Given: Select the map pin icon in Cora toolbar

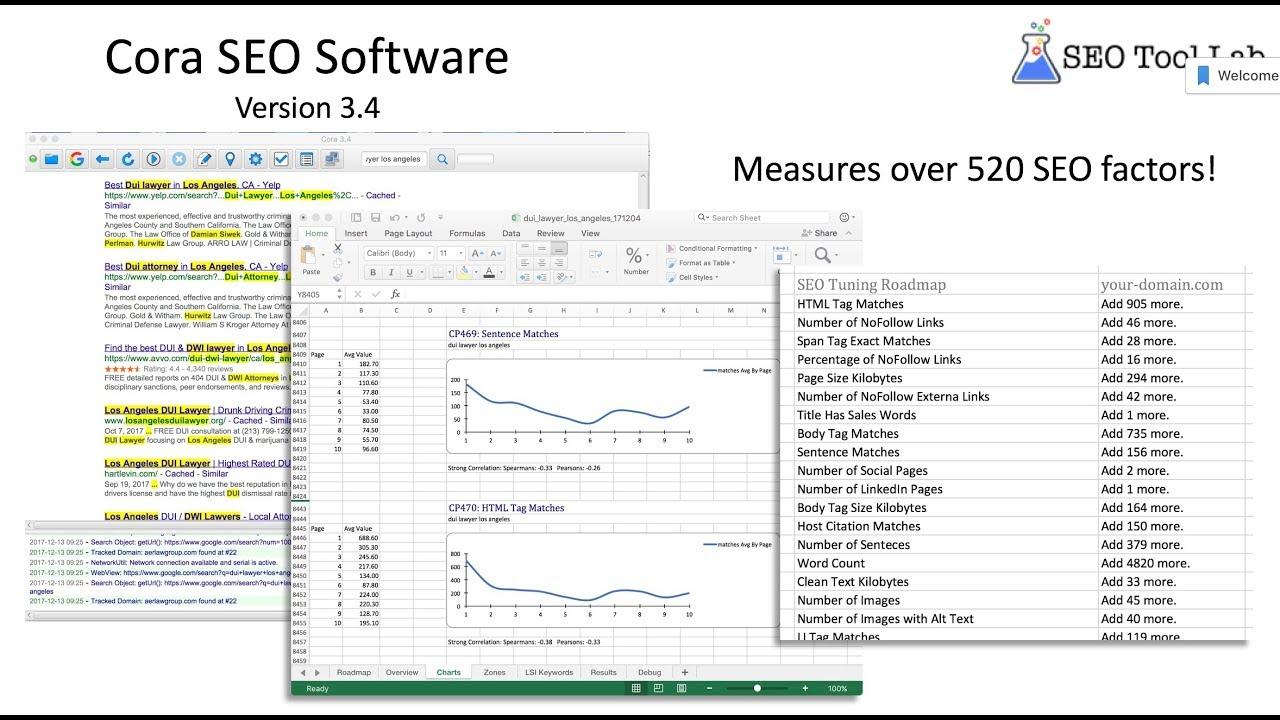Looking at the screenshot, I should 230,158.
